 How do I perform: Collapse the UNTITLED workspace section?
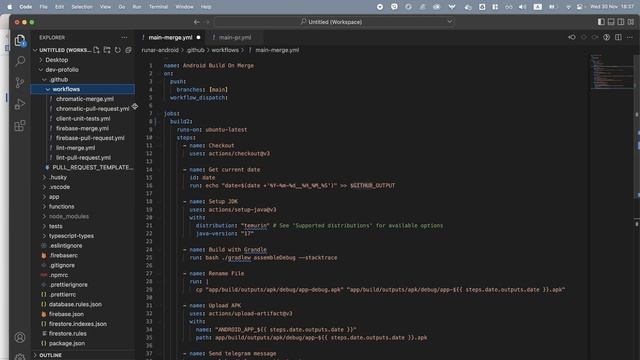63,50
